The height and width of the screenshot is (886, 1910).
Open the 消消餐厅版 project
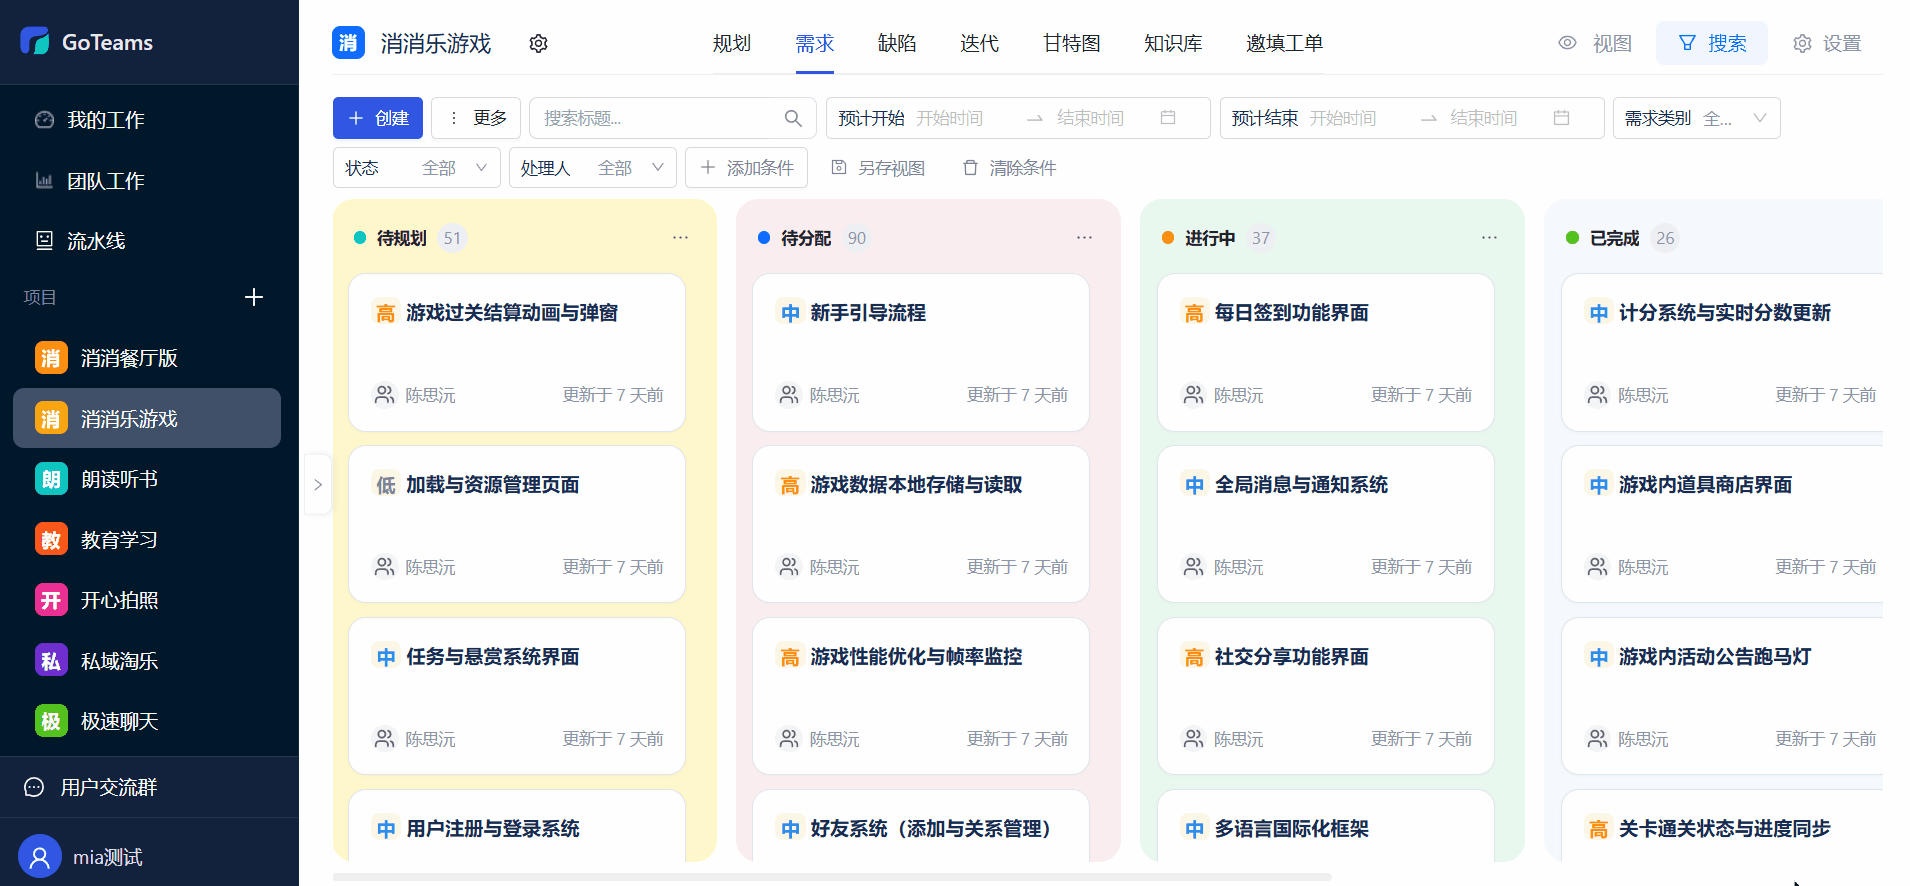(x=147, y=358)
